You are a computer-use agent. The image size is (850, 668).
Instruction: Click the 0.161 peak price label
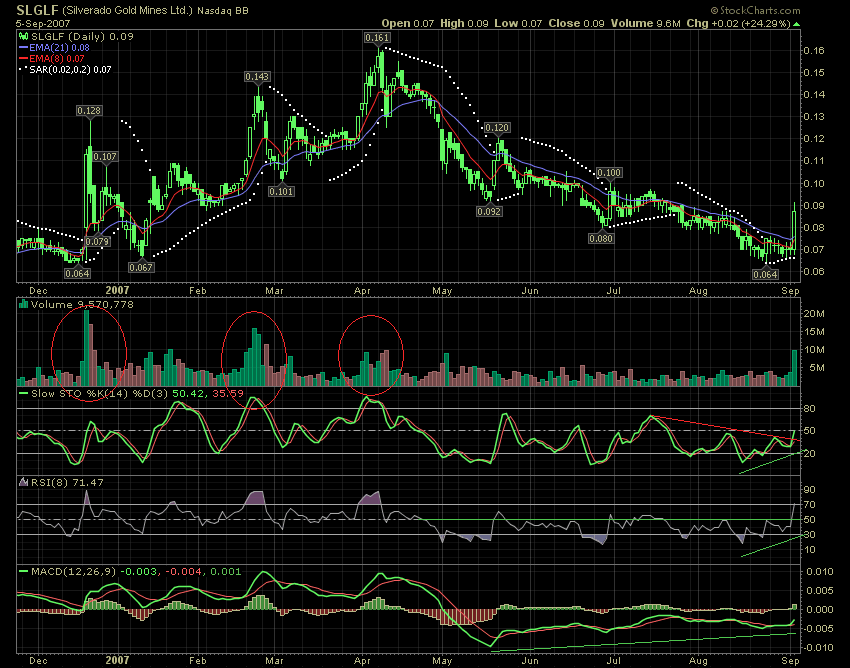(377, 37)
